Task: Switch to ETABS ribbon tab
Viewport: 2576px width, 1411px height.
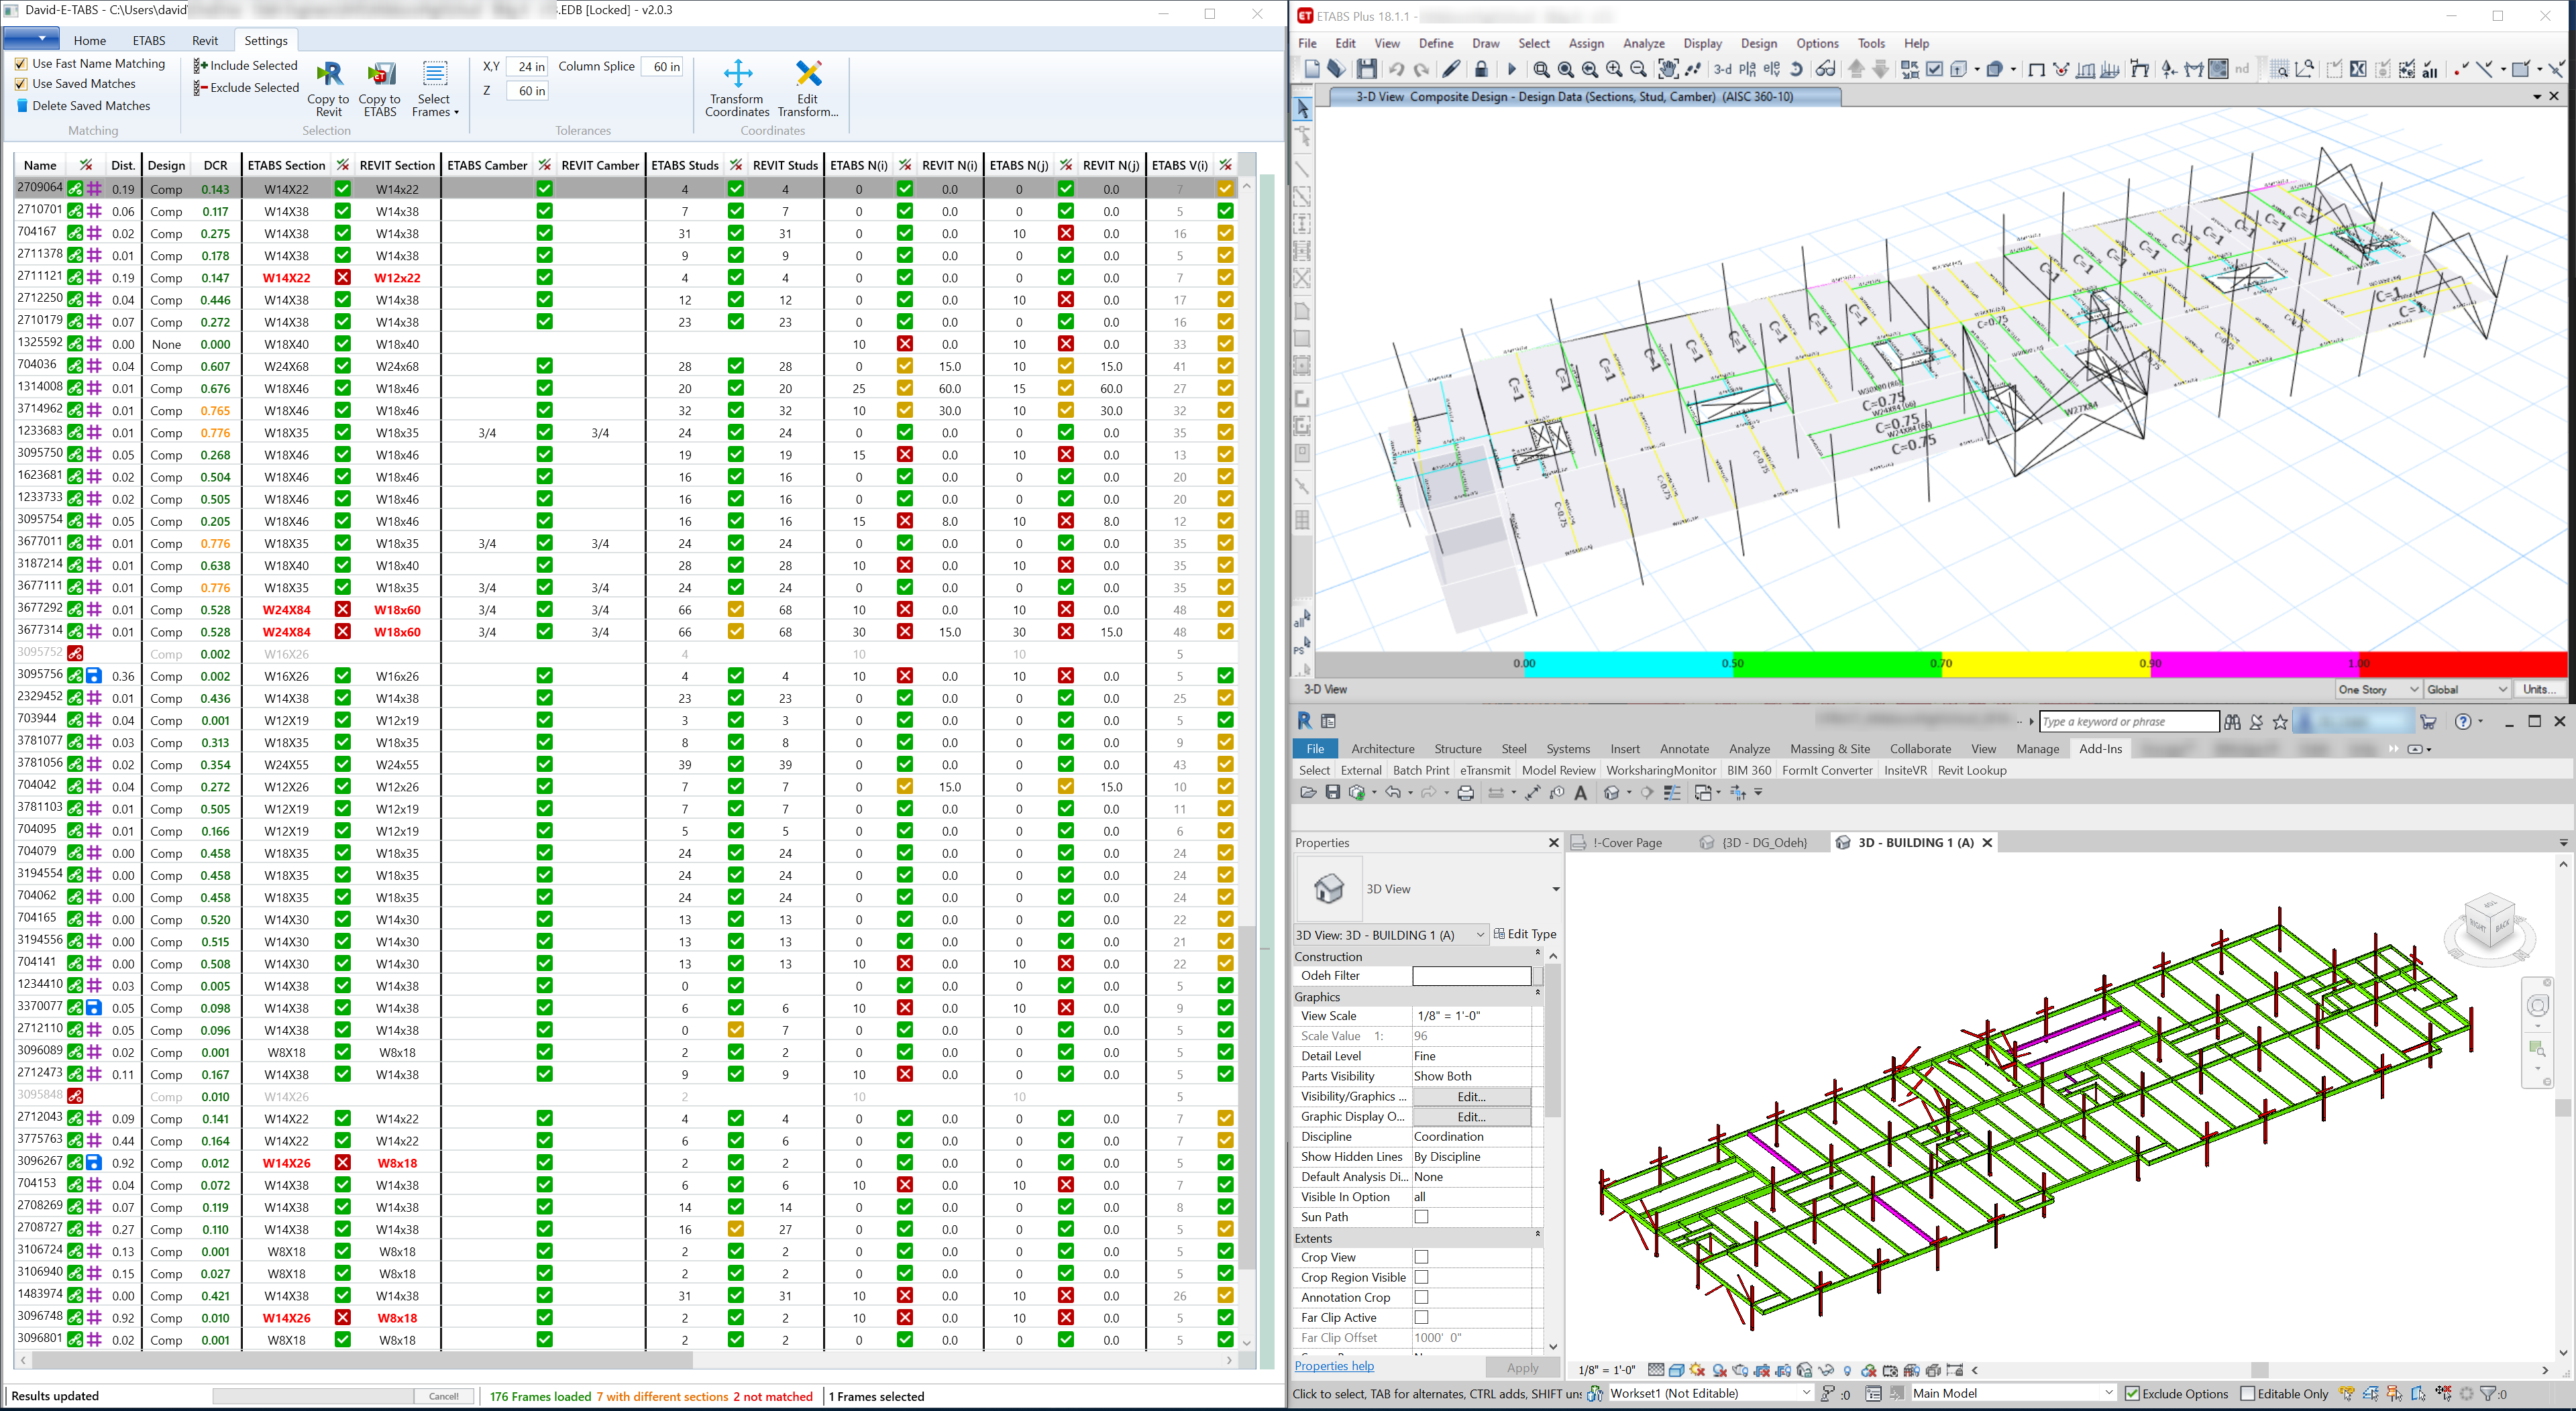Action: coord(149,40)
